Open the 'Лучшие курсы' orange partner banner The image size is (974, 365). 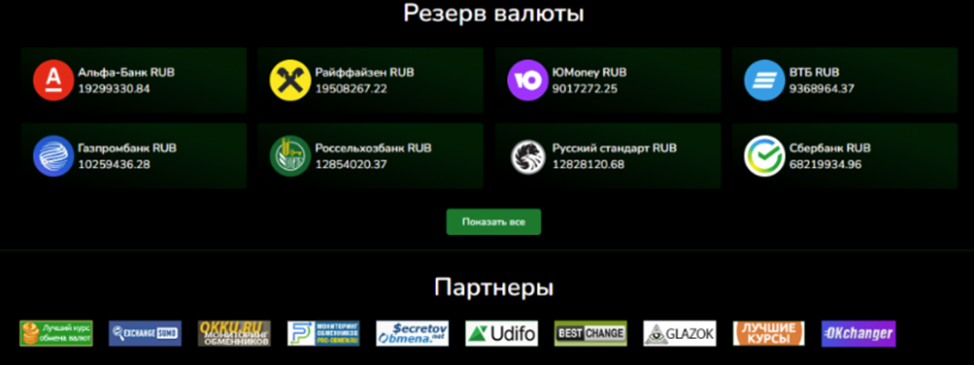click(x=769, y=333)
